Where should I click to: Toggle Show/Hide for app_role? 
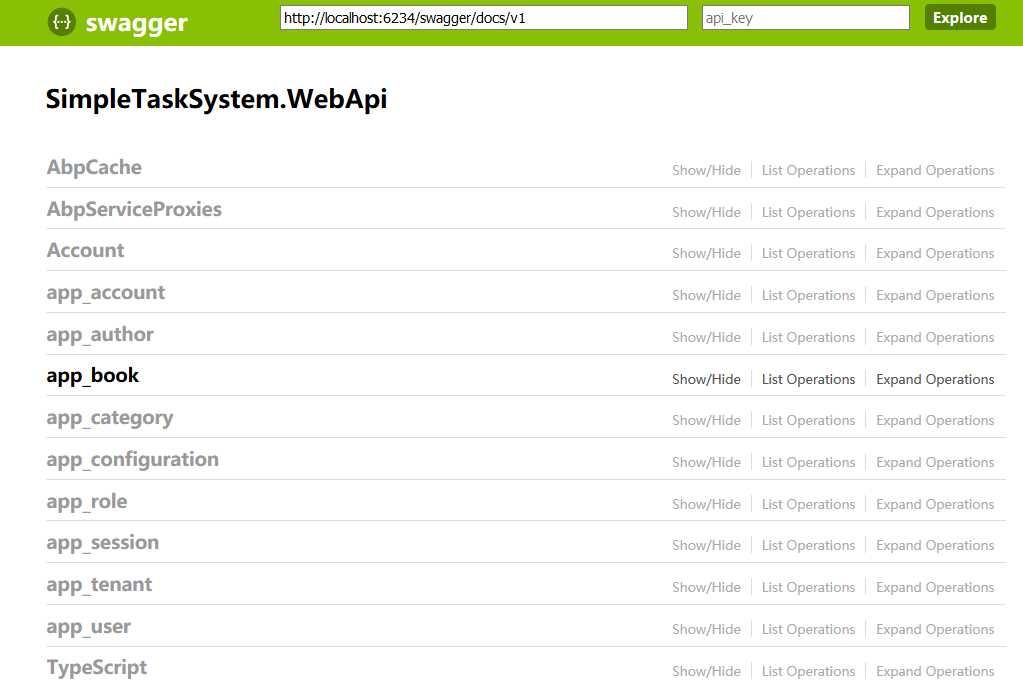pos(707,504)
